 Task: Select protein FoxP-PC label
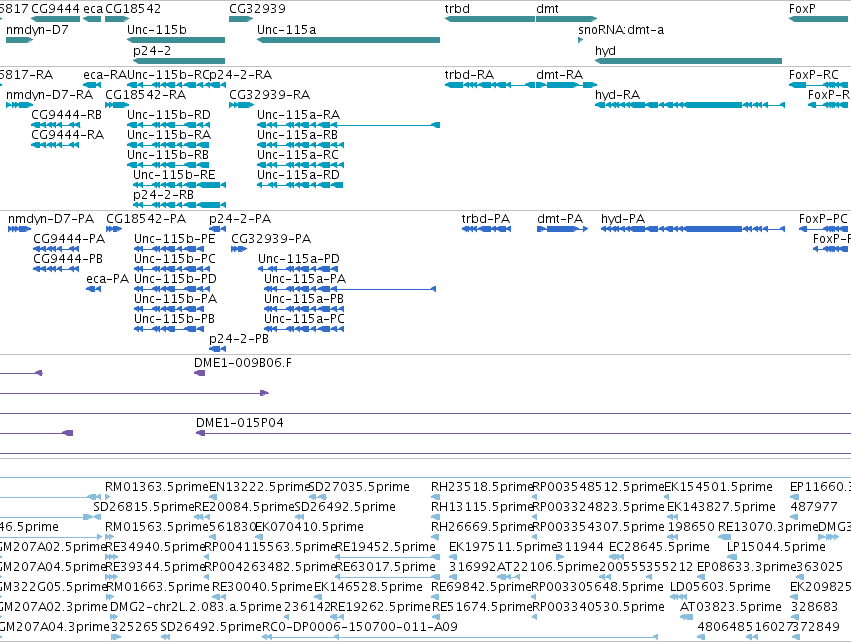(x=823, y=219)
